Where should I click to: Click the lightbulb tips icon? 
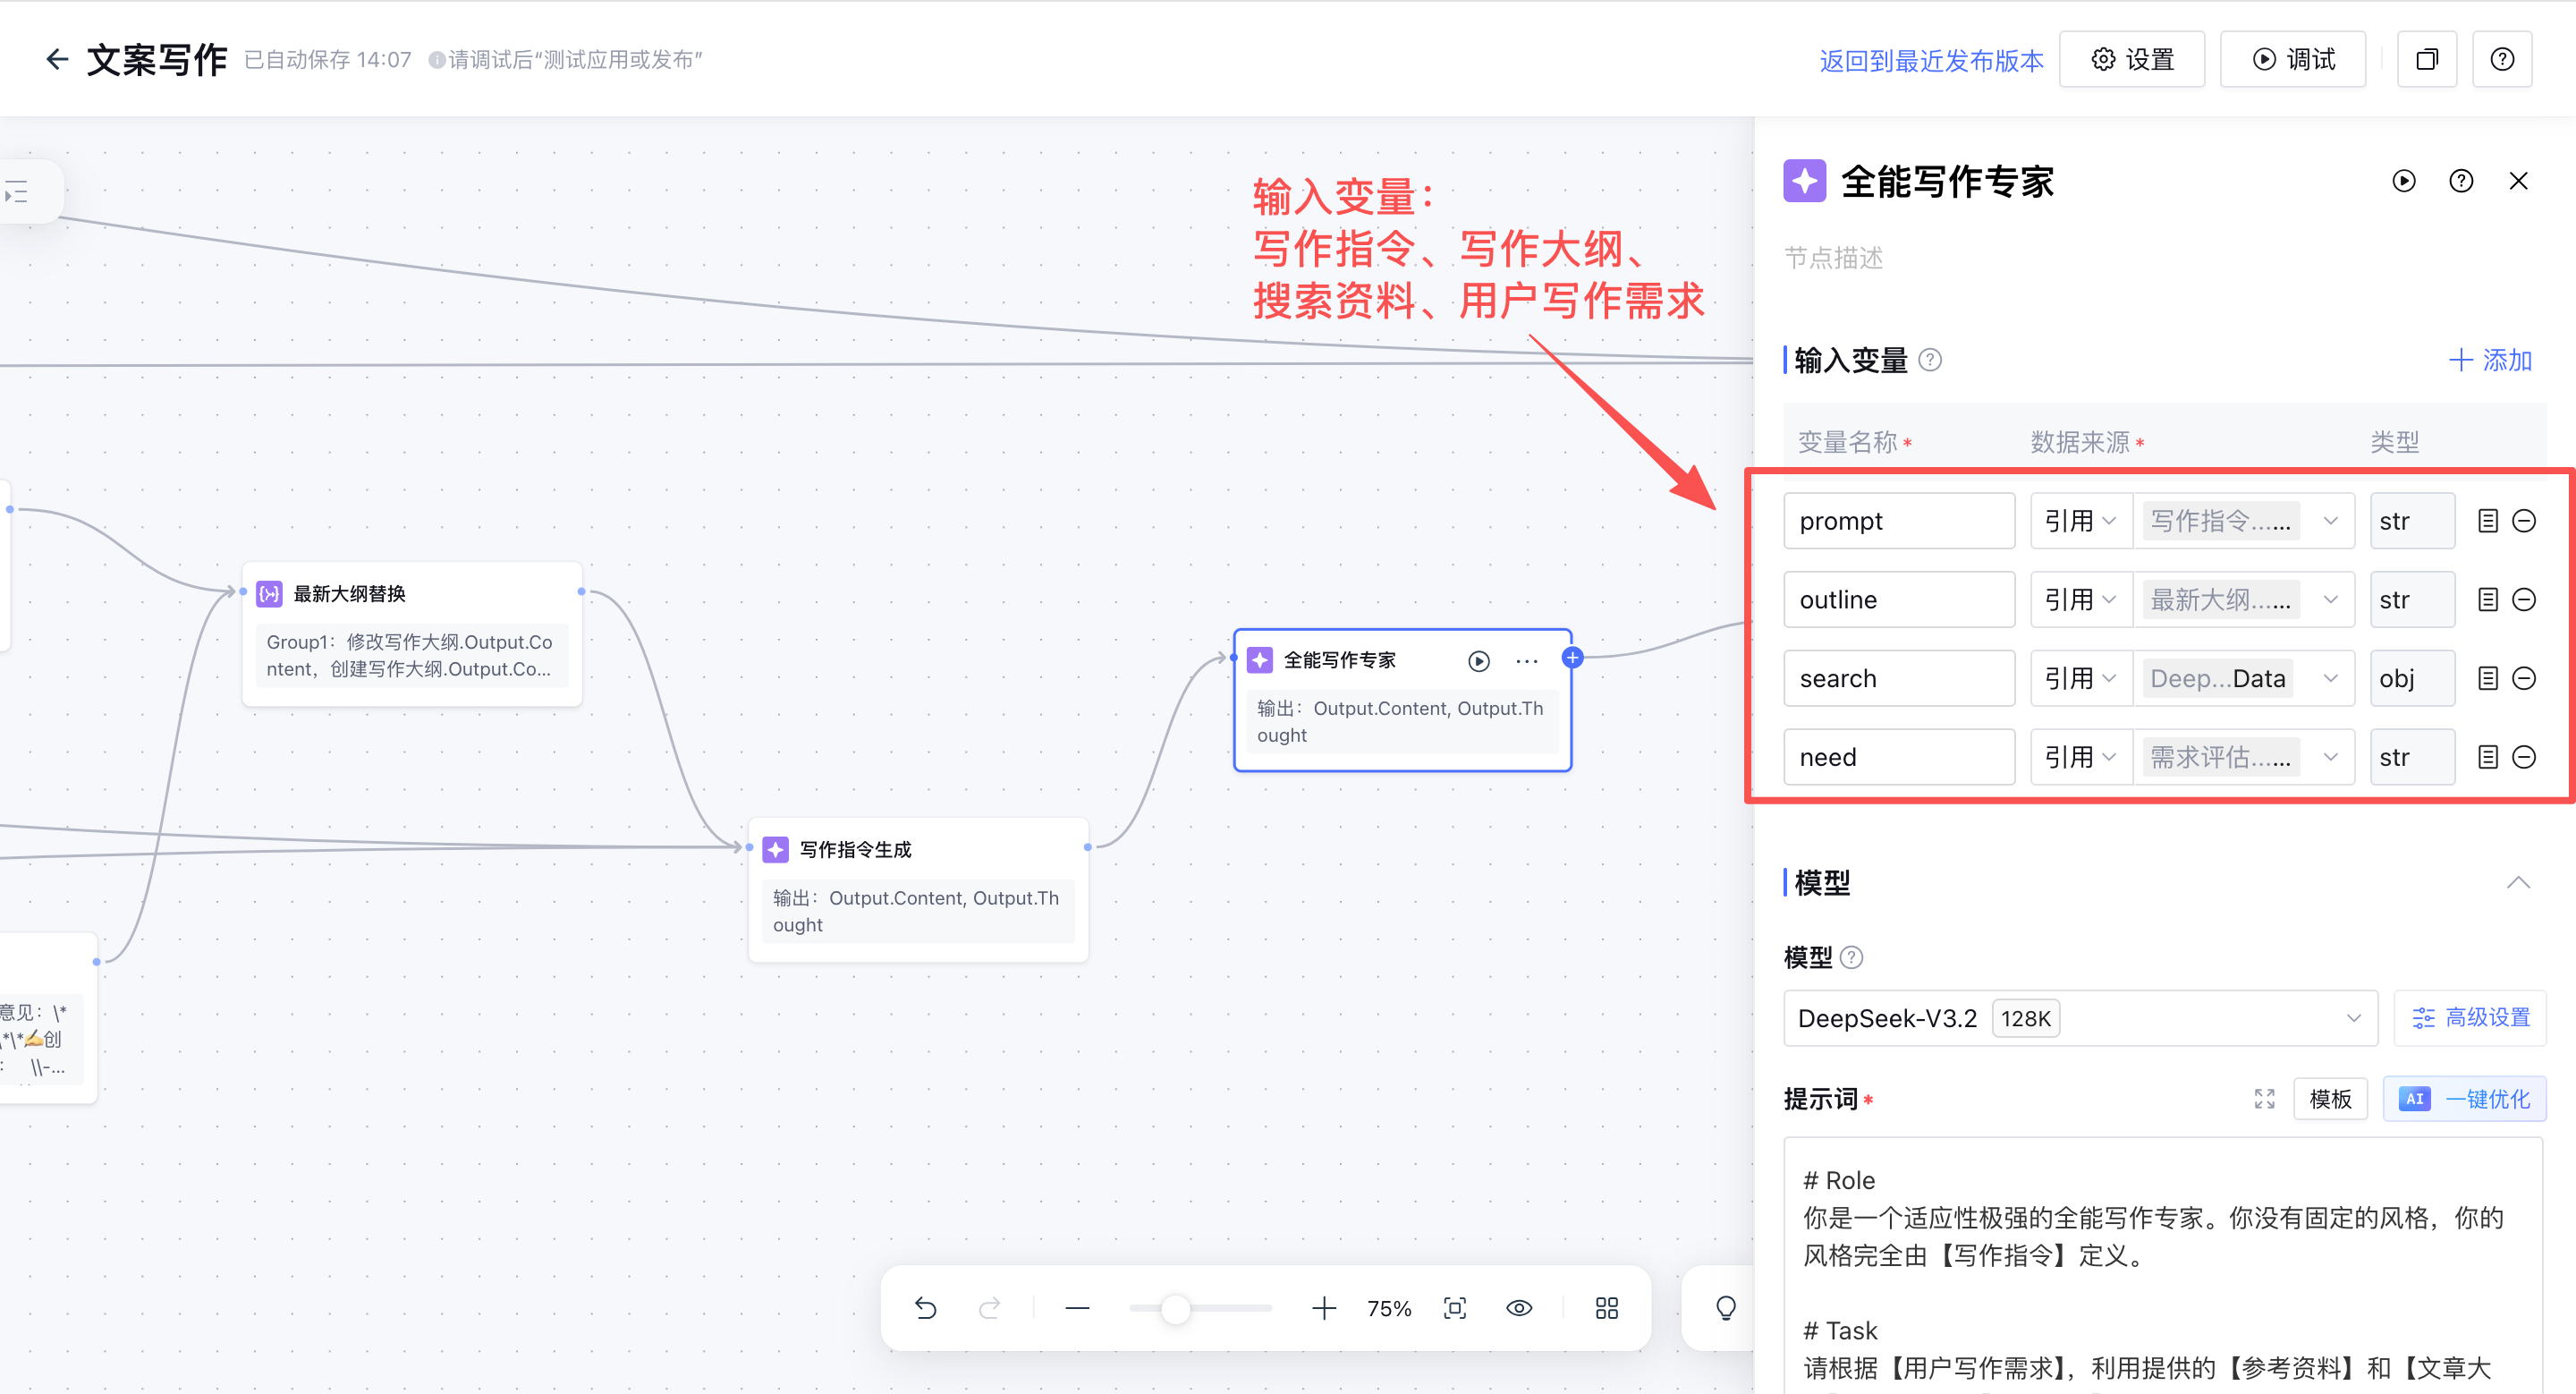1725,1308
